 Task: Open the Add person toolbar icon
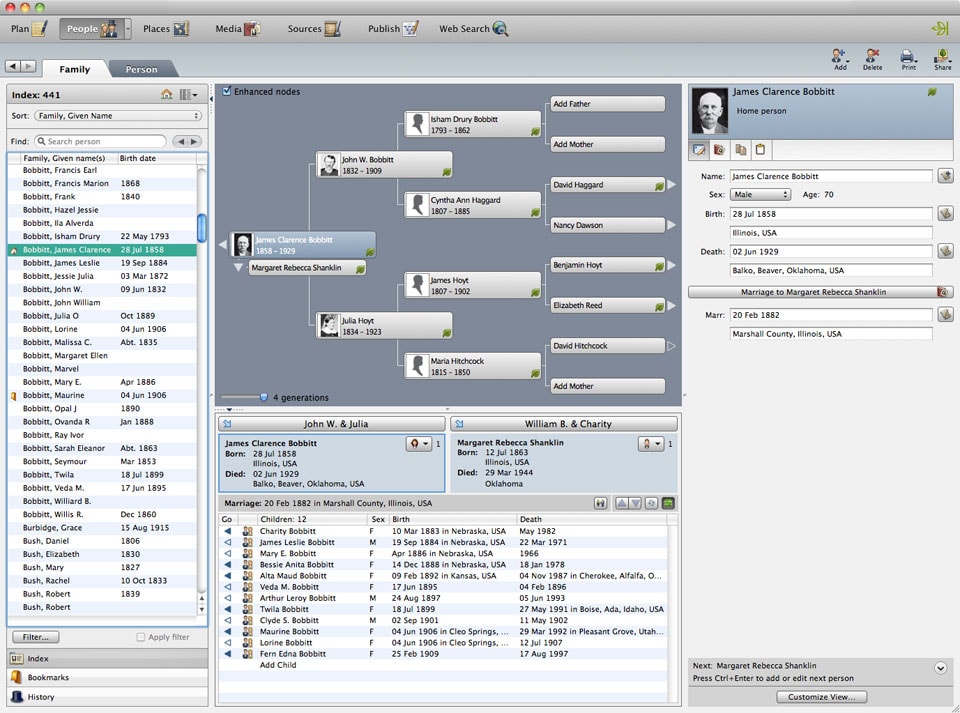click(x=840, y=58)
